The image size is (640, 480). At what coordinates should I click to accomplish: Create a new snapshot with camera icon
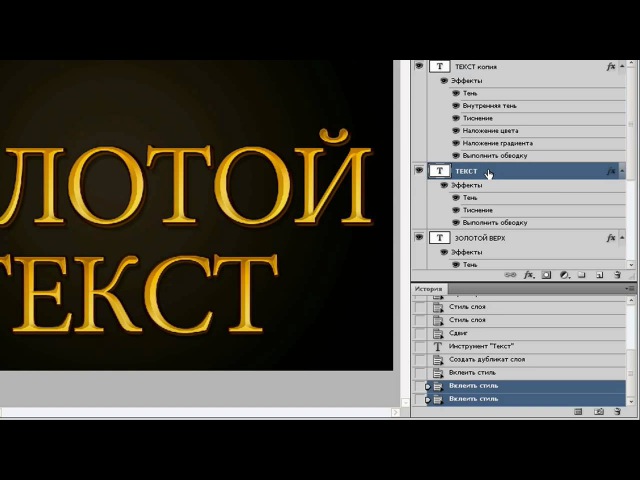click(x=598, y=411)
